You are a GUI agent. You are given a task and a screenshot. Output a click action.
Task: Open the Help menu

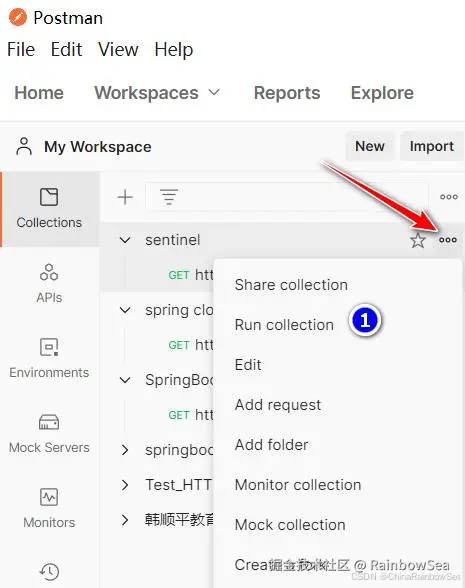174,50
